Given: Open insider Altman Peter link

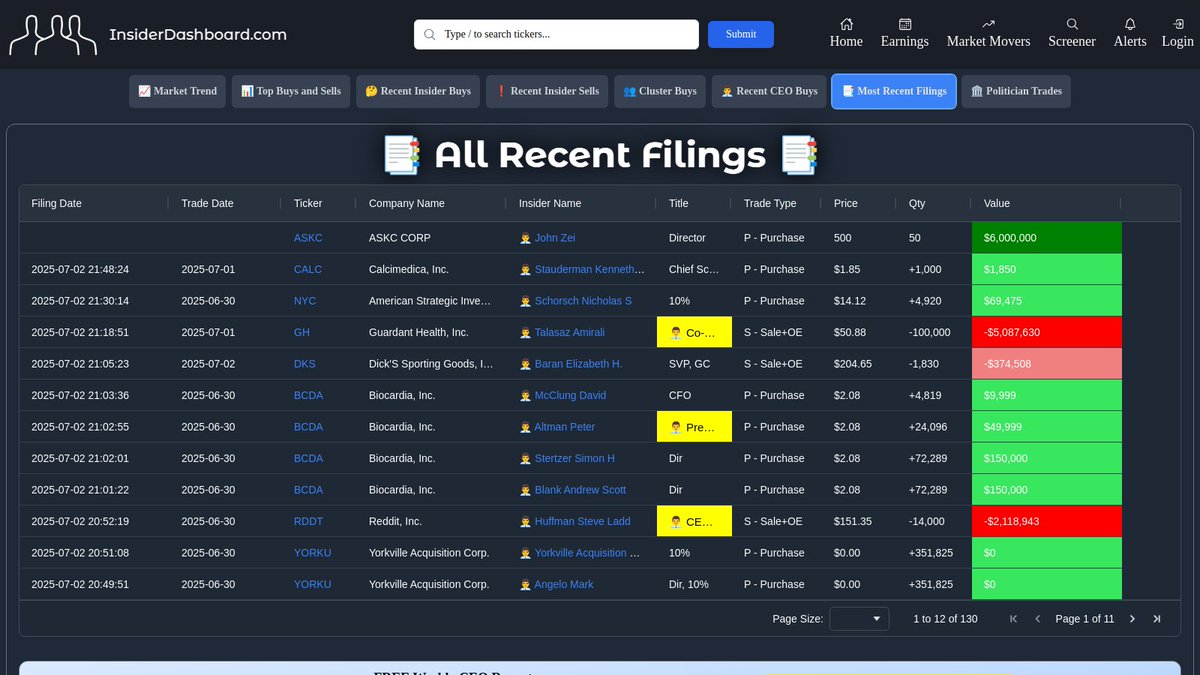Looking at the screenshot, I should [x=565, y=427].
